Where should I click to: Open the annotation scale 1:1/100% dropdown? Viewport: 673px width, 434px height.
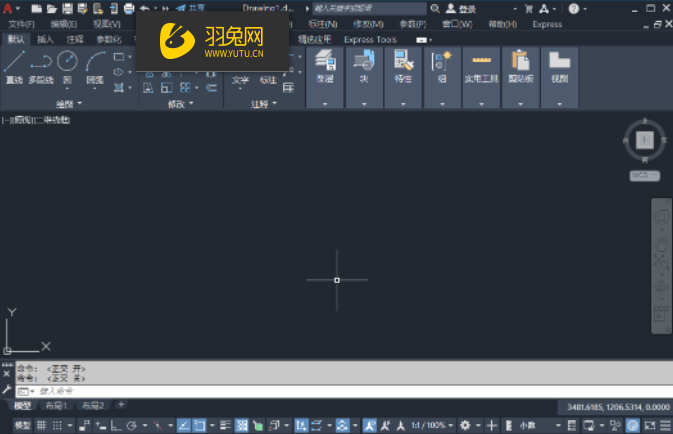[432, 425]
